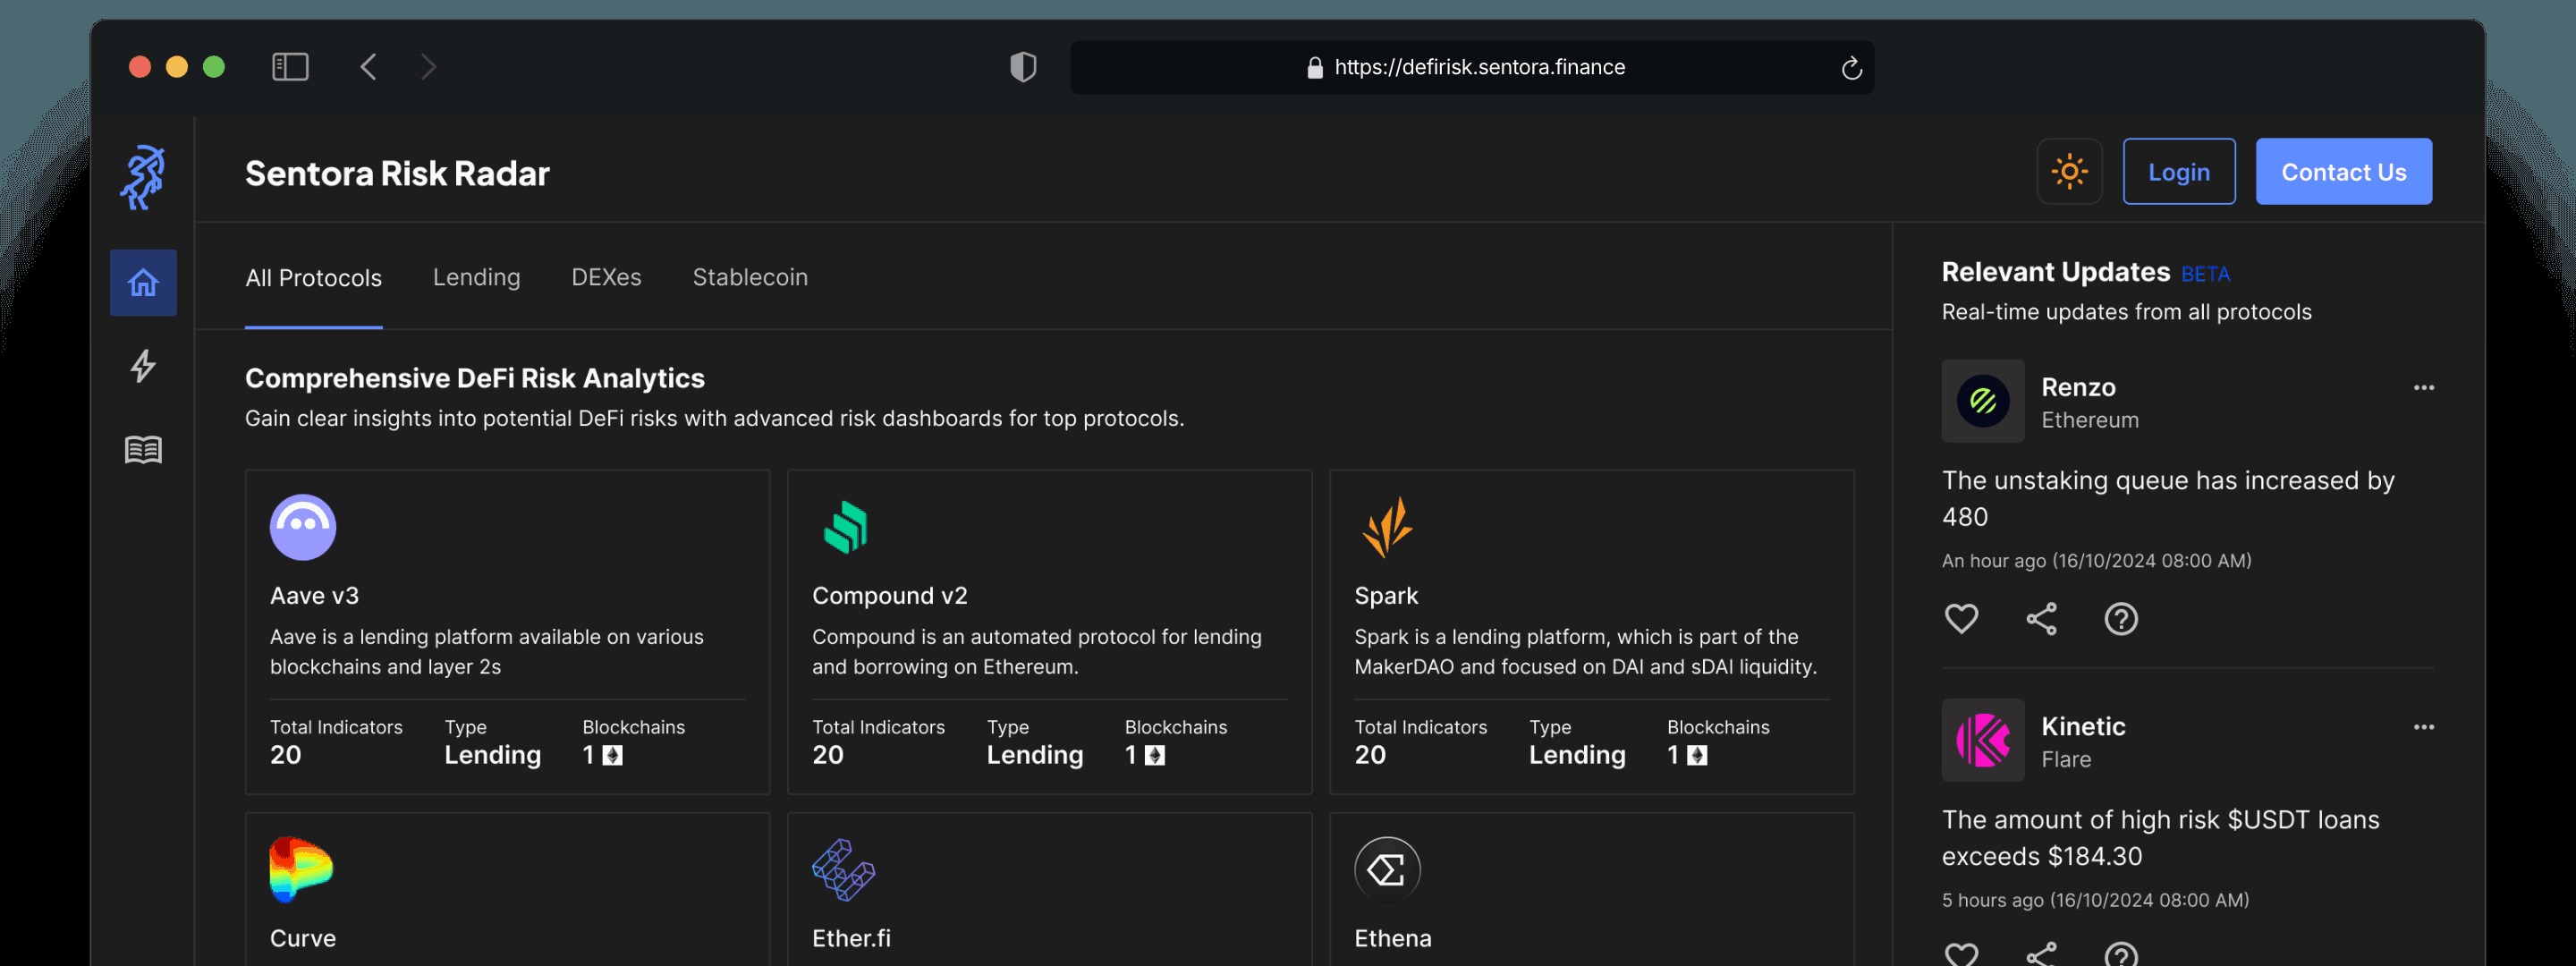Select the All Protocols tab
The height and width of the screenshot is (966, 2576).
pos(313,278)
